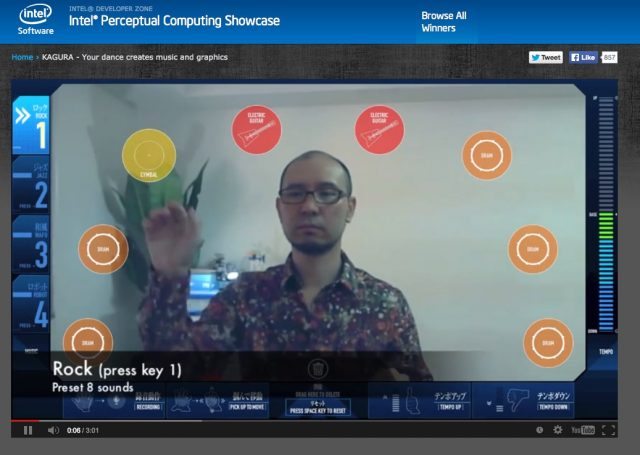This screenshot has width=640, height=455.
Task: Hit the left Electric Guitar circle
Action: tap(256, 130)
